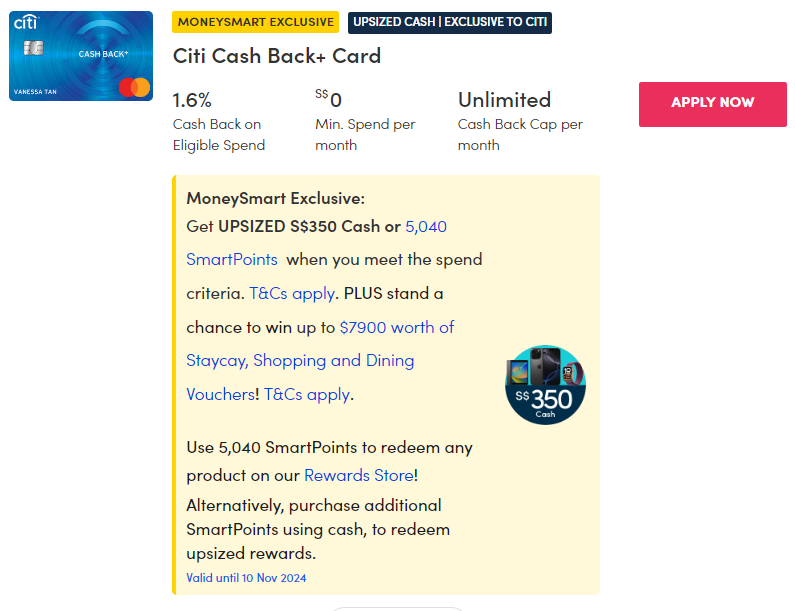This screenshot has width=795, height=611.
Task: Click the chip on the credit card
Action: point(33,48)
